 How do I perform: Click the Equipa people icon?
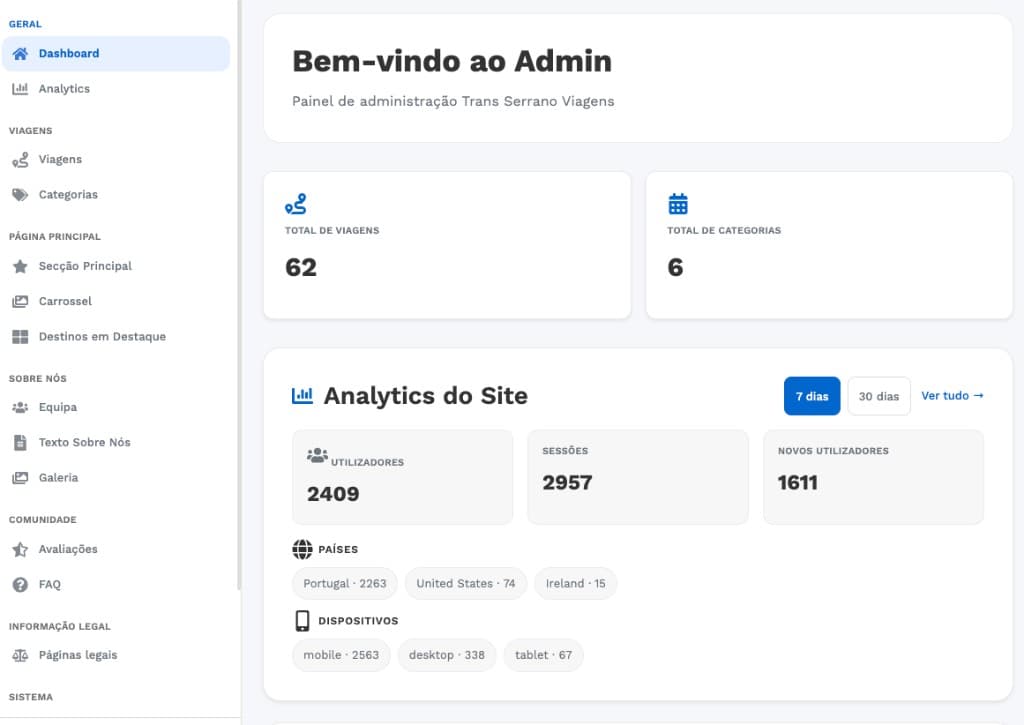click(x=20, y=408)
